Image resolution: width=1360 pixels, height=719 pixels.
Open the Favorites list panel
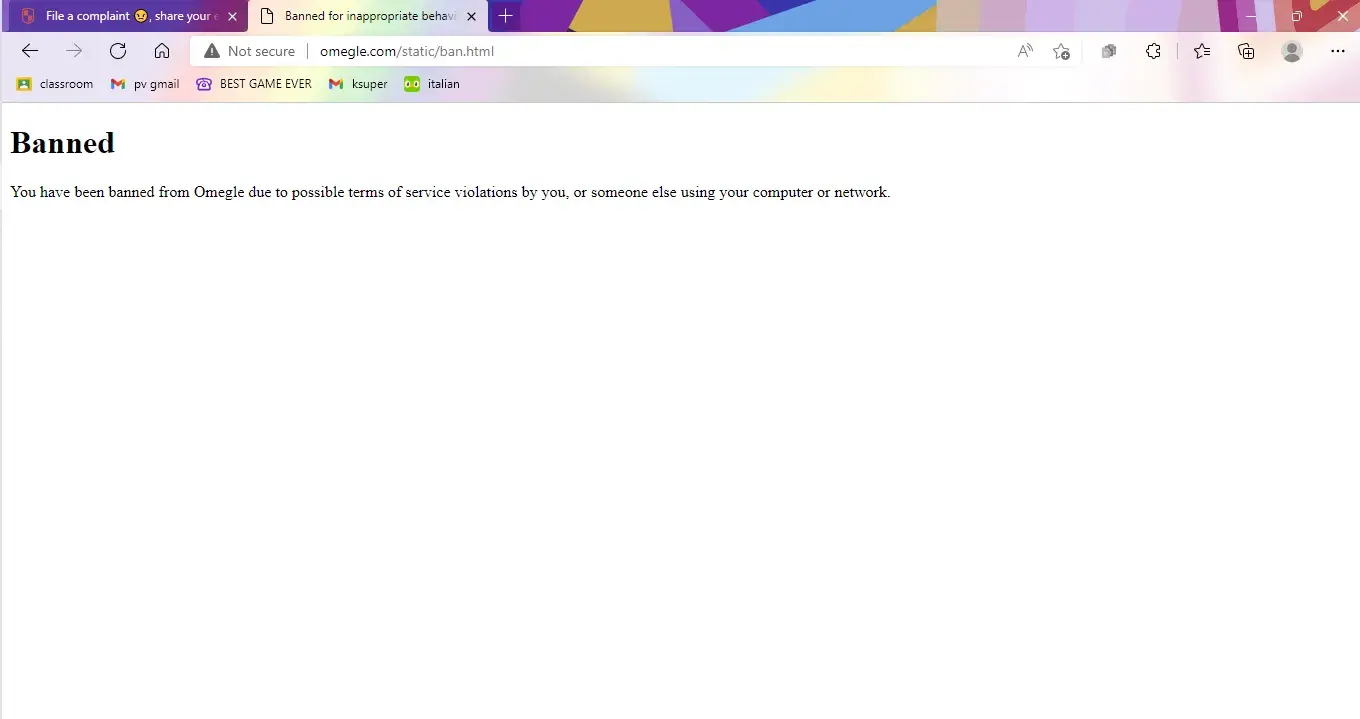click(x=1202, y=51)
